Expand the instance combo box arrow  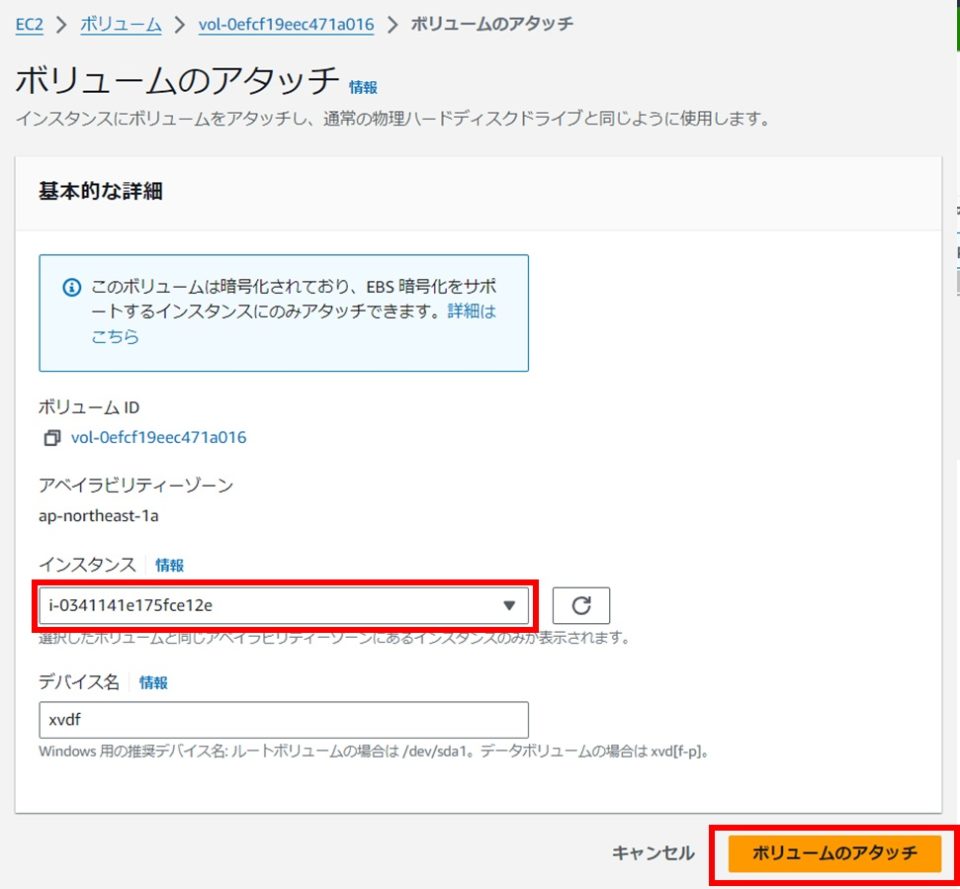[x=510, y=605]
